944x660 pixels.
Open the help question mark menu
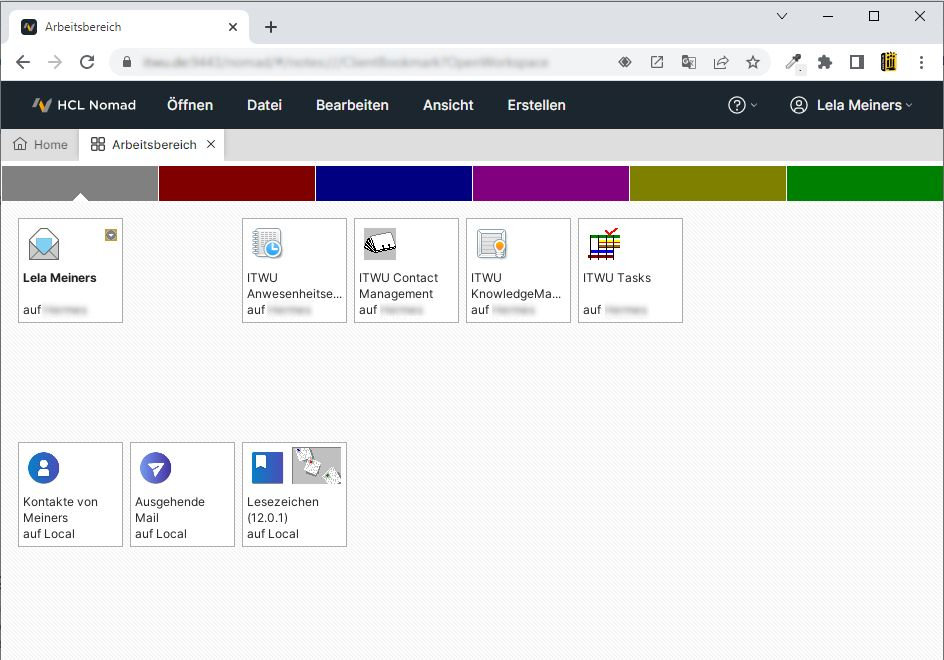[742, 105]
